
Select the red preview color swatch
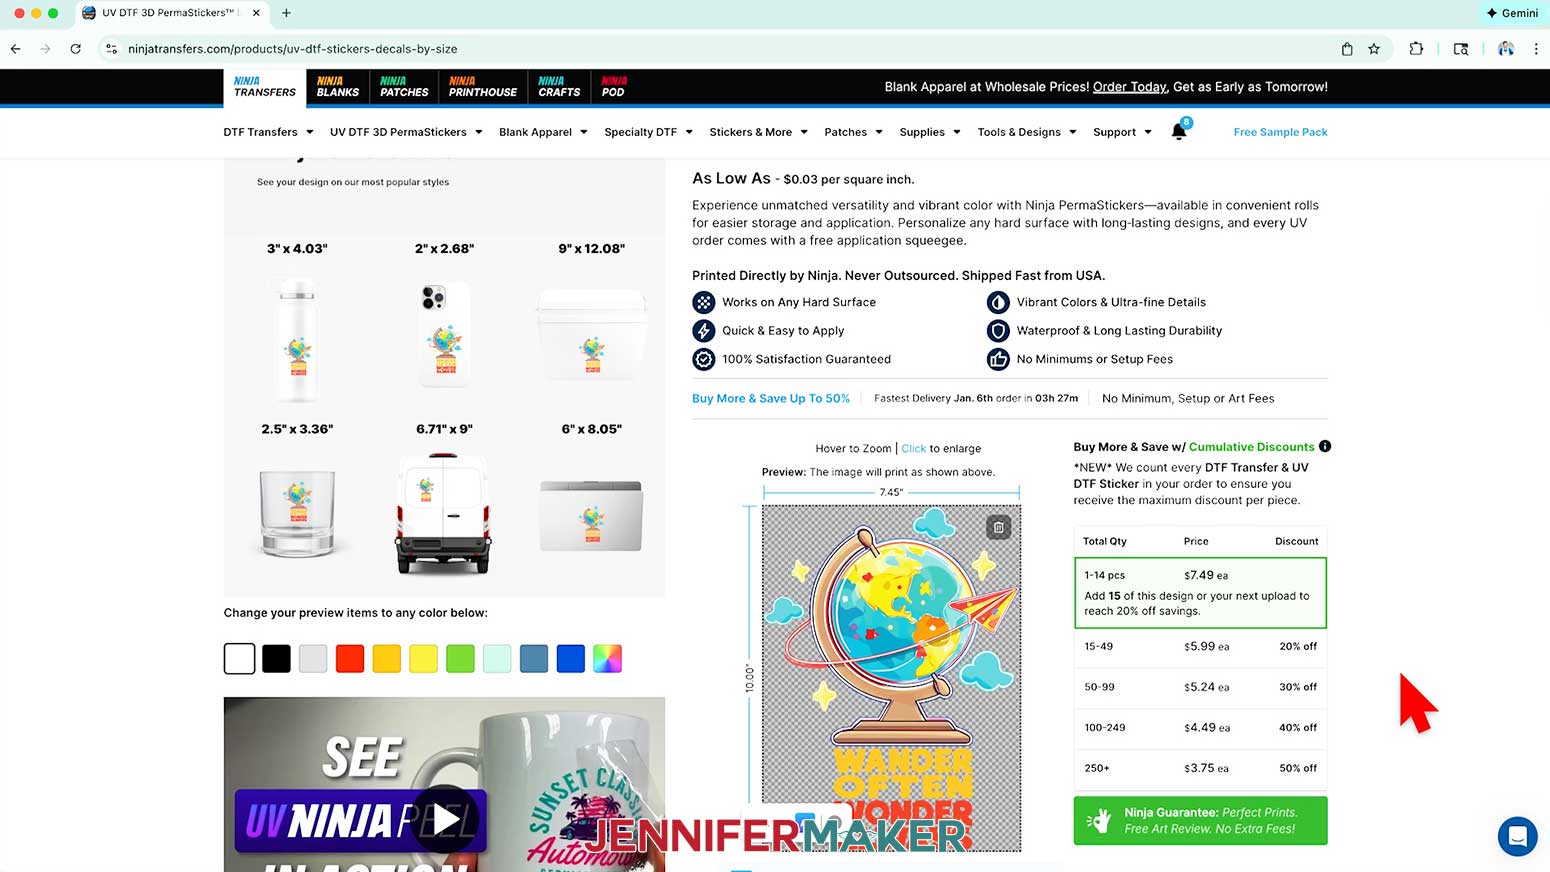pos(350,658)
